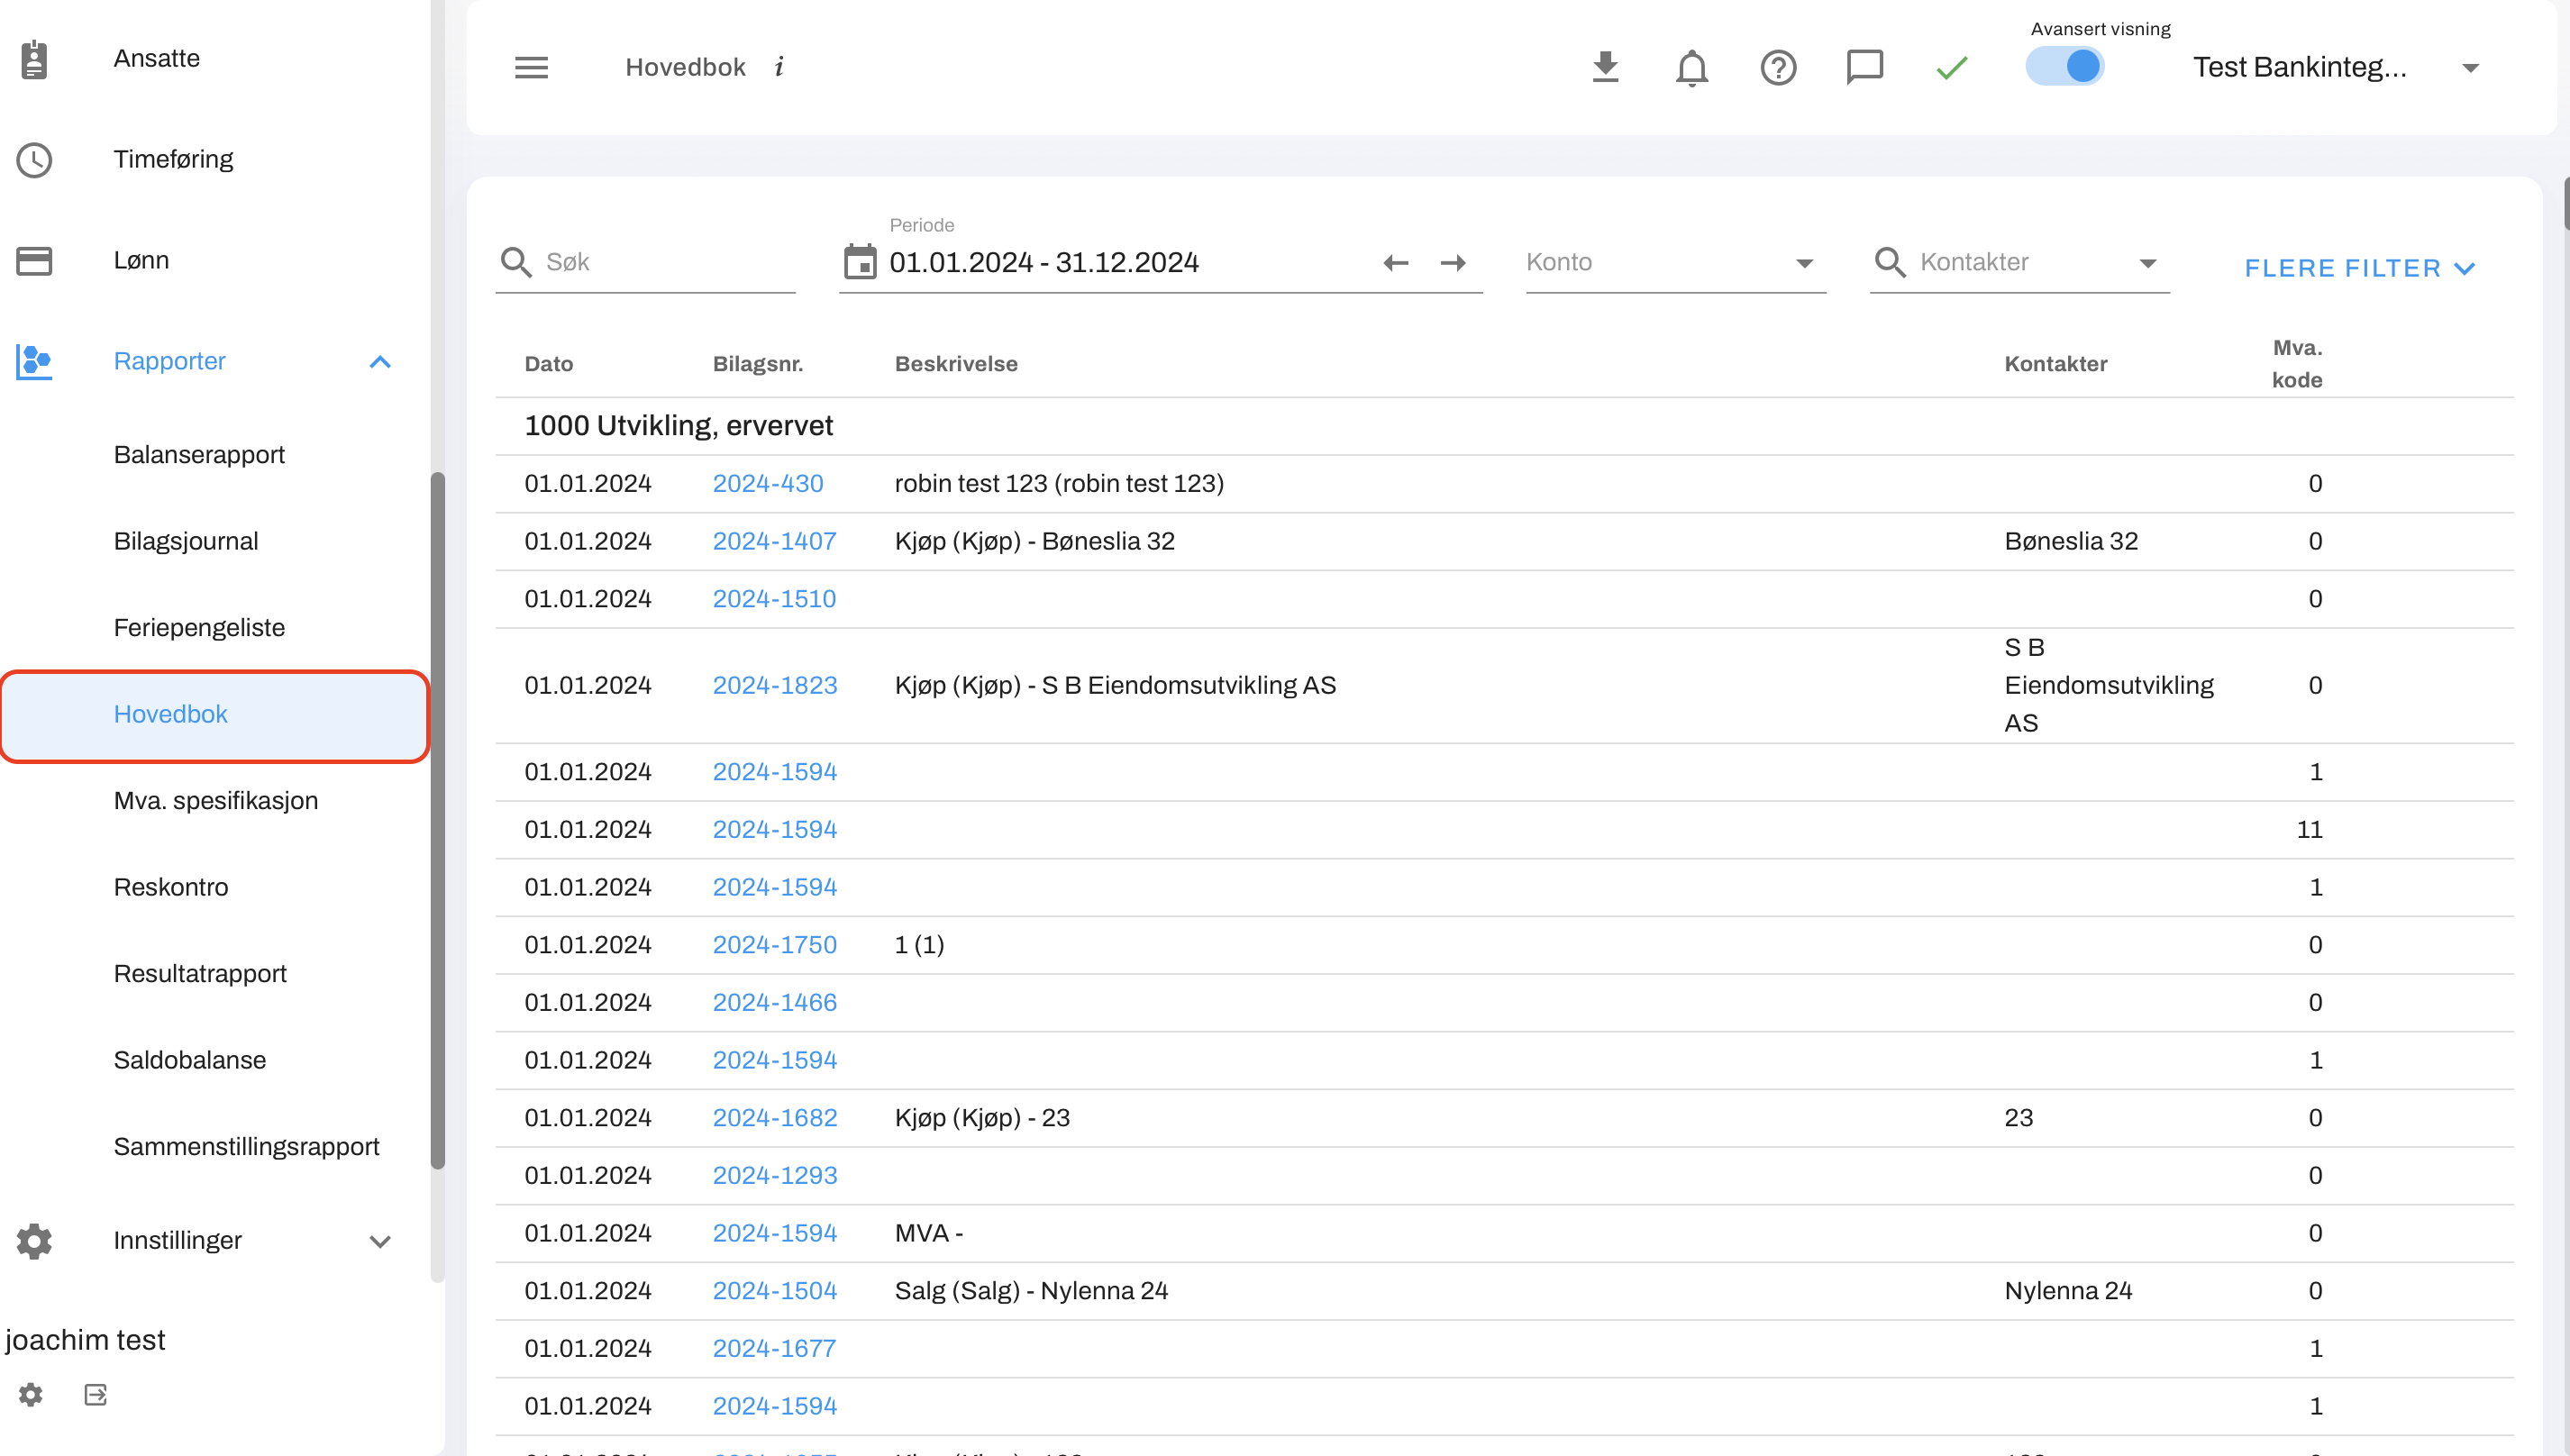This screenshot has width=2570, height=1456.
Task: Go to previous period arrow
Action: pos(1395,263)
